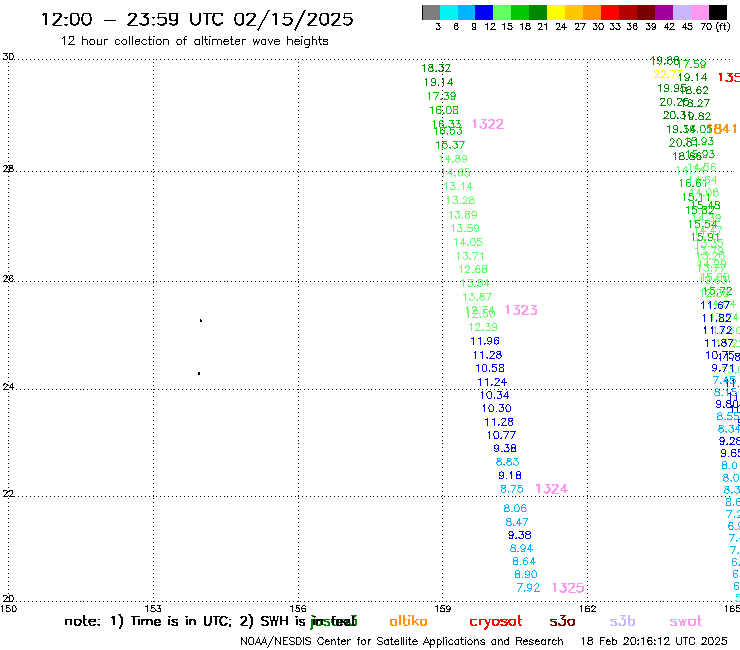Click the blue value 11.67 in right track
740x650 pixels.
click(x=715, y=305)
